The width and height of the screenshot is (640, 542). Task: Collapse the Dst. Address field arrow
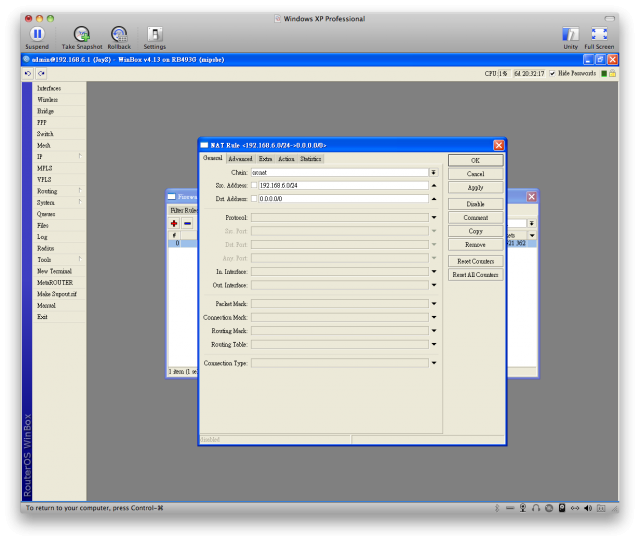[434, 199]
